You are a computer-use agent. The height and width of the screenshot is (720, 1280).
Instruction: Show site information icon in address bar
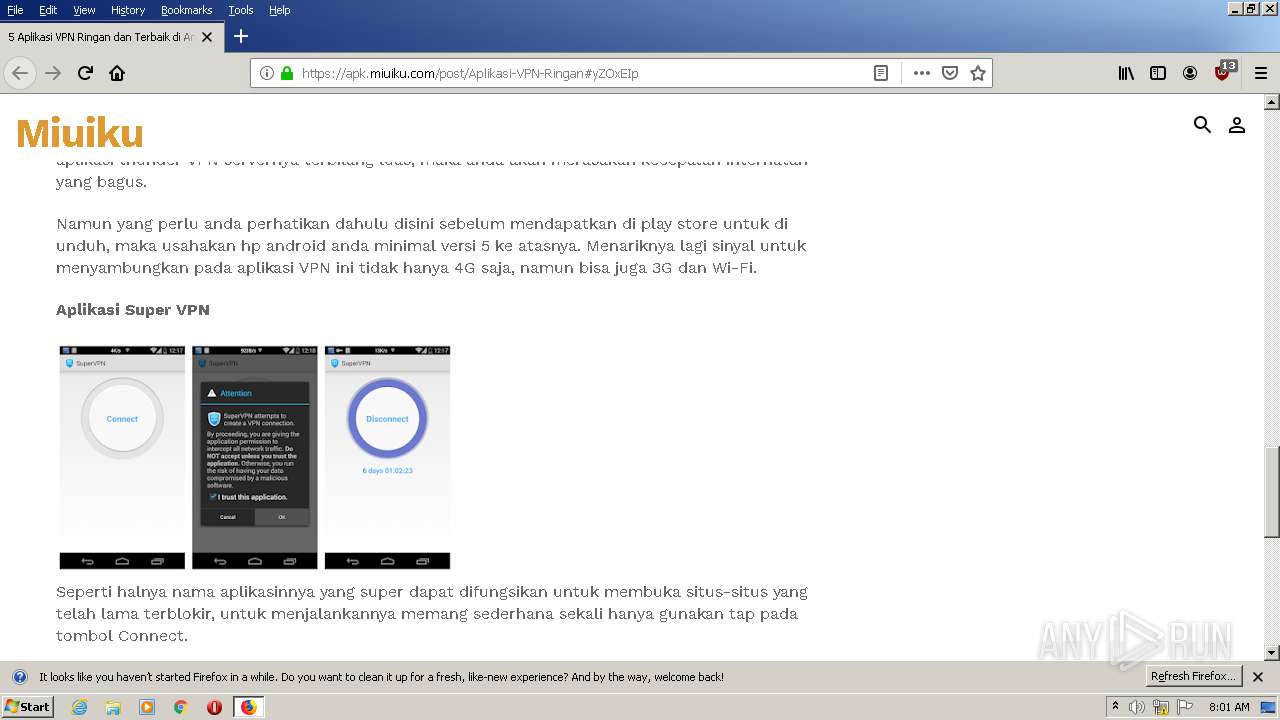click(x=267, y=73)
